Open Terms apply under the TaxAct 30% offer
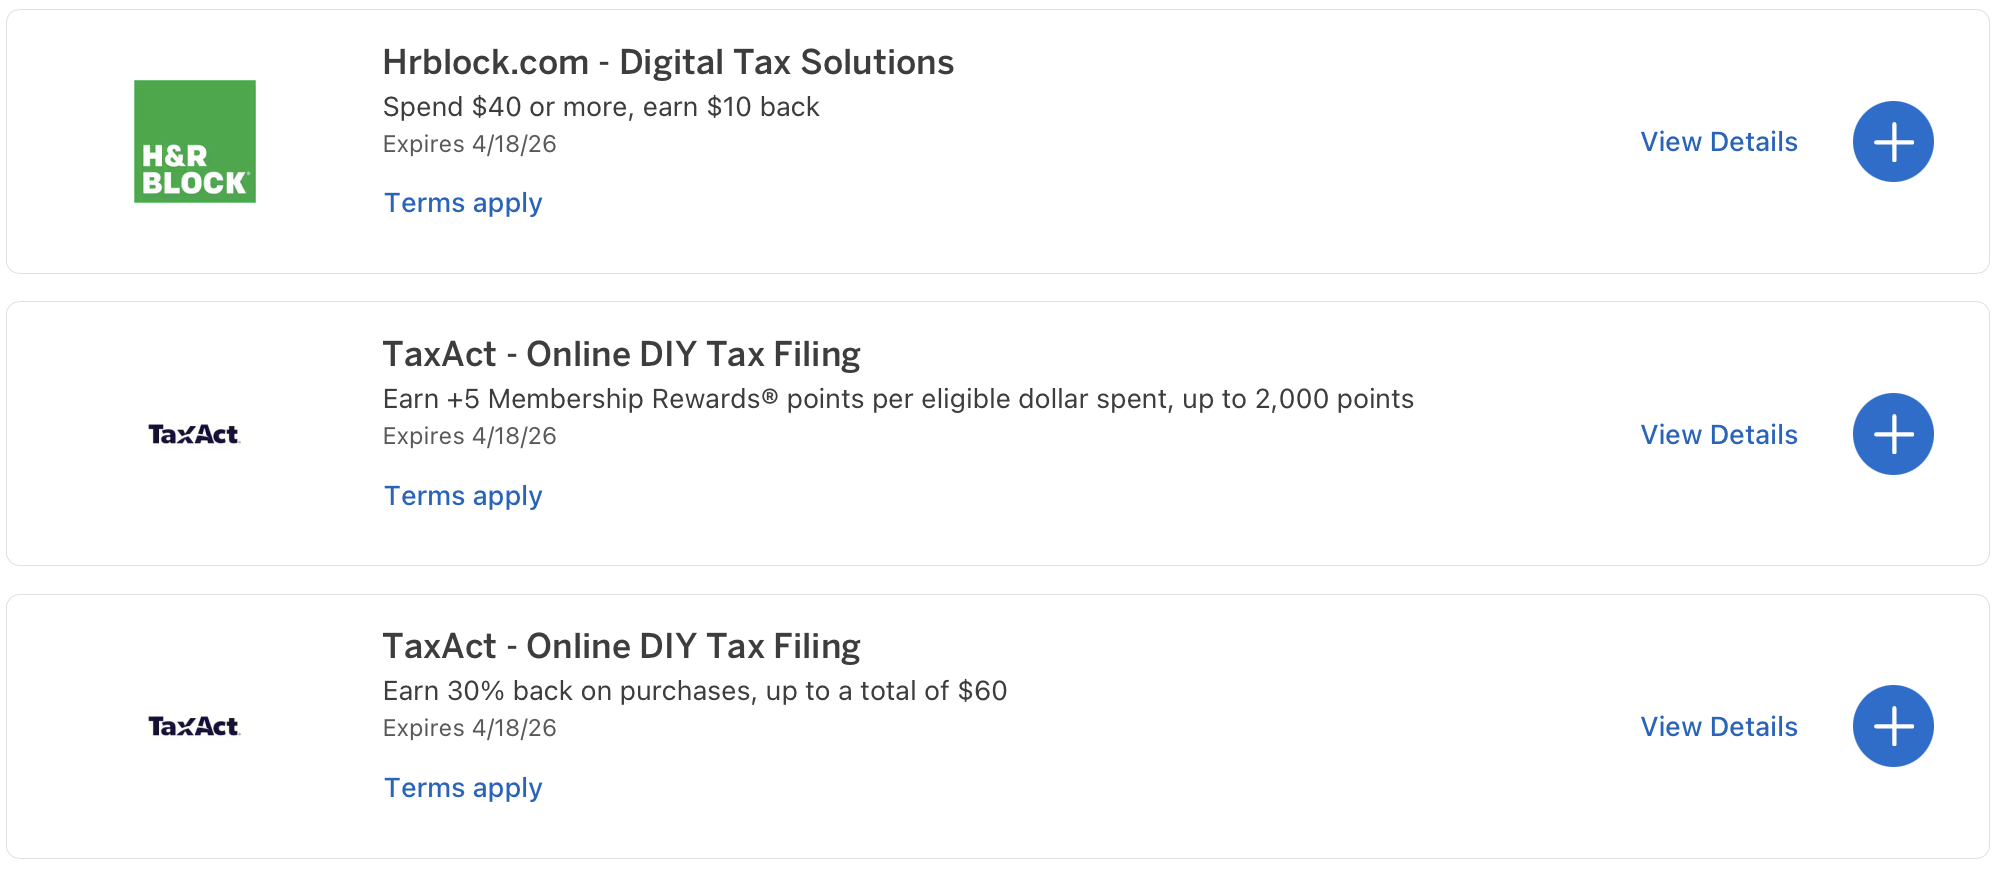 462,787
